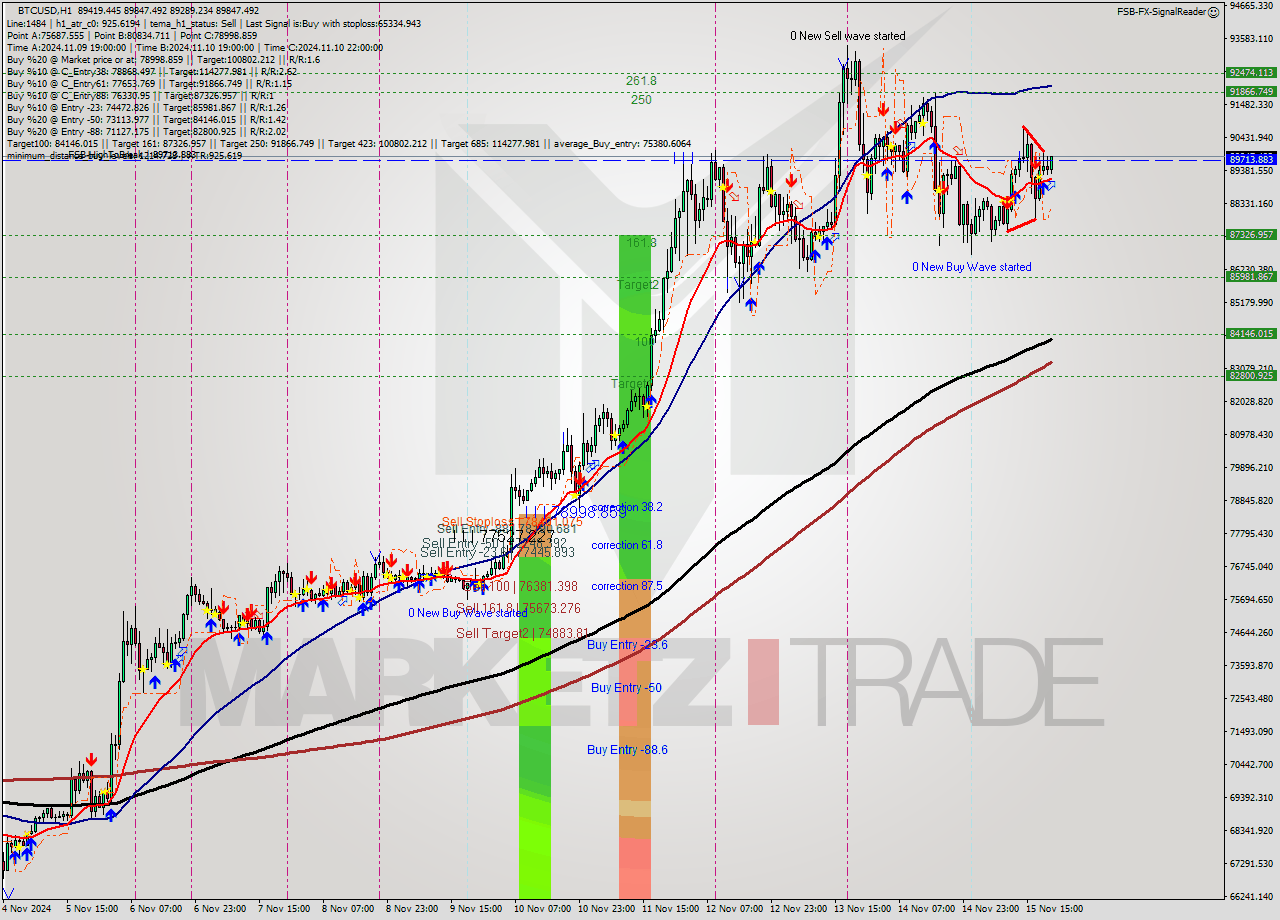This screenshot has height=920, width=1280.
Task: Select the green 84146.015 price tag
Action: pos(1251,334)
